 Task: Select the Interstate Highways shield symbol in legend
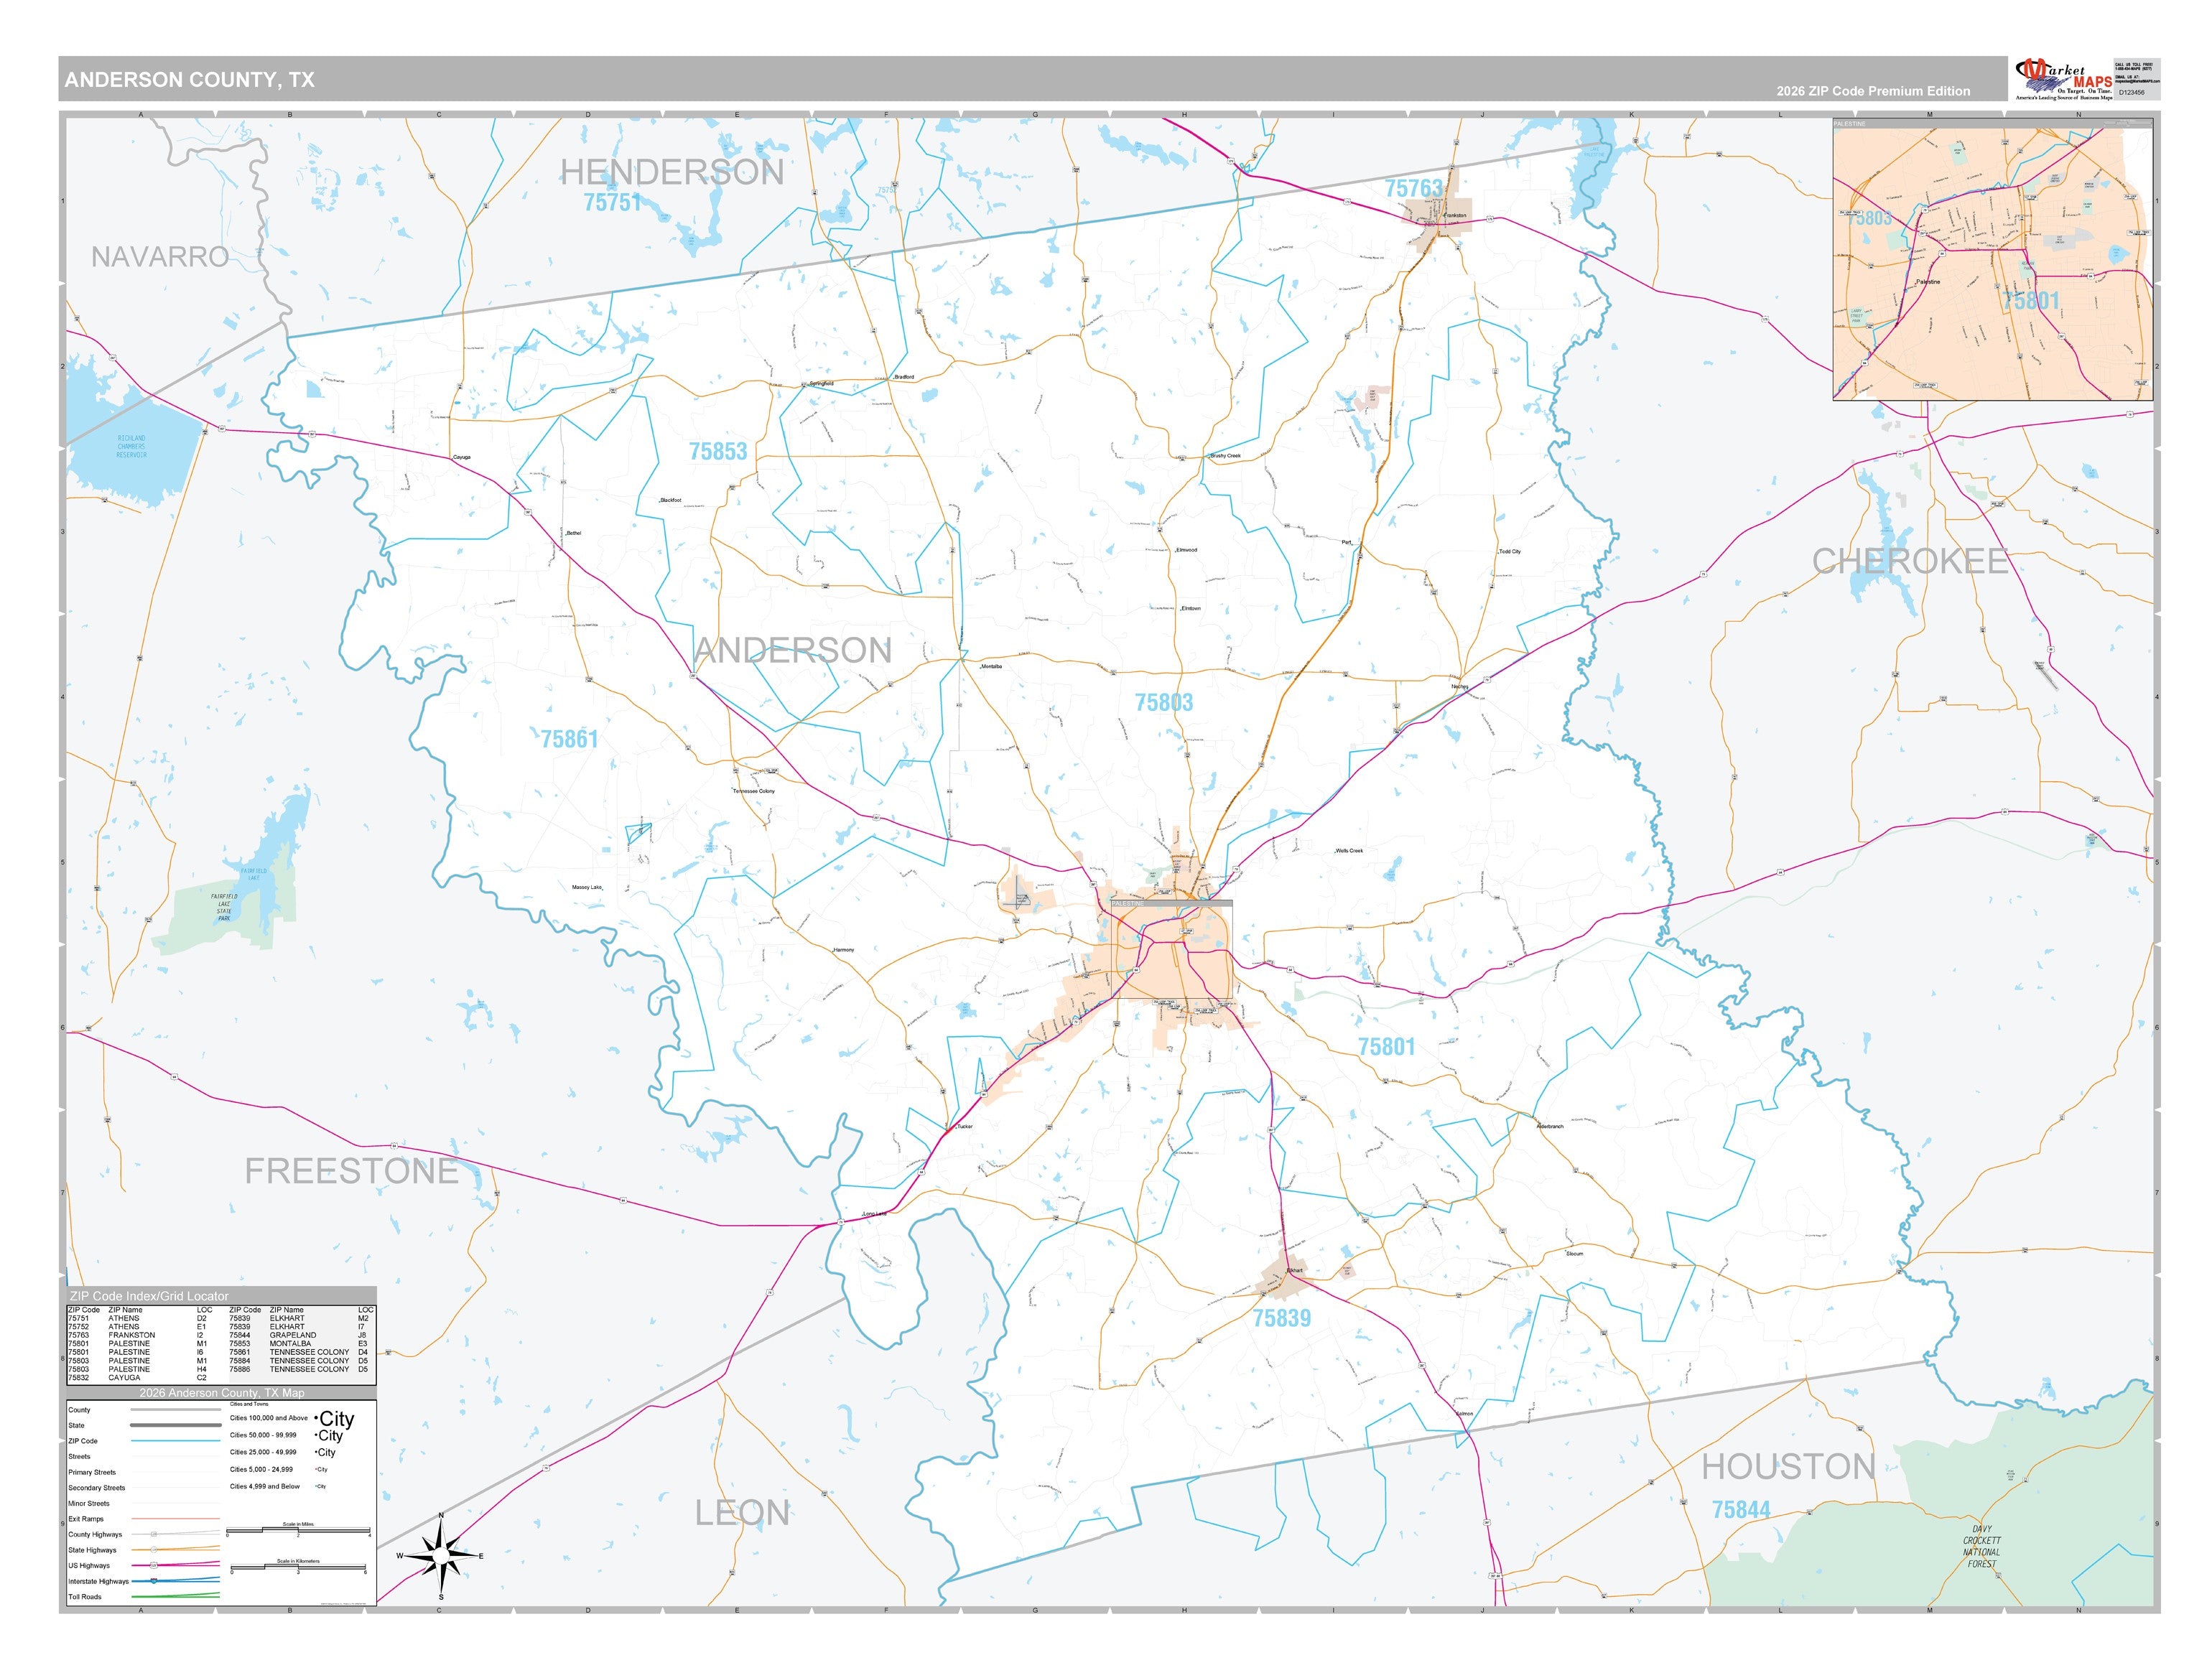(153, 1581)
